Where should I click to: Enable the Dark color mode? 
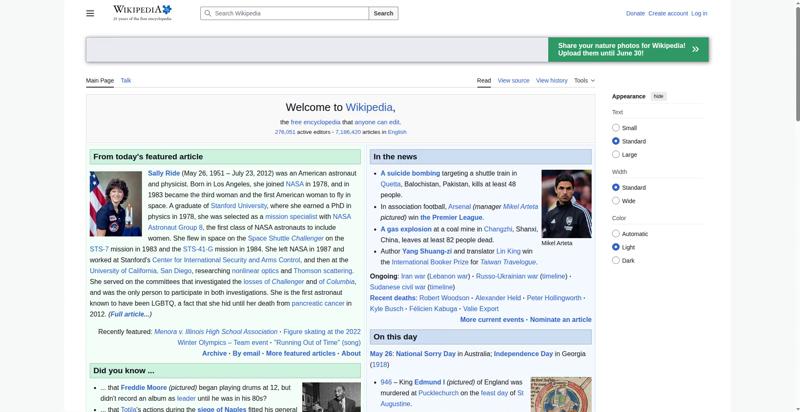(x=616, y=261)
